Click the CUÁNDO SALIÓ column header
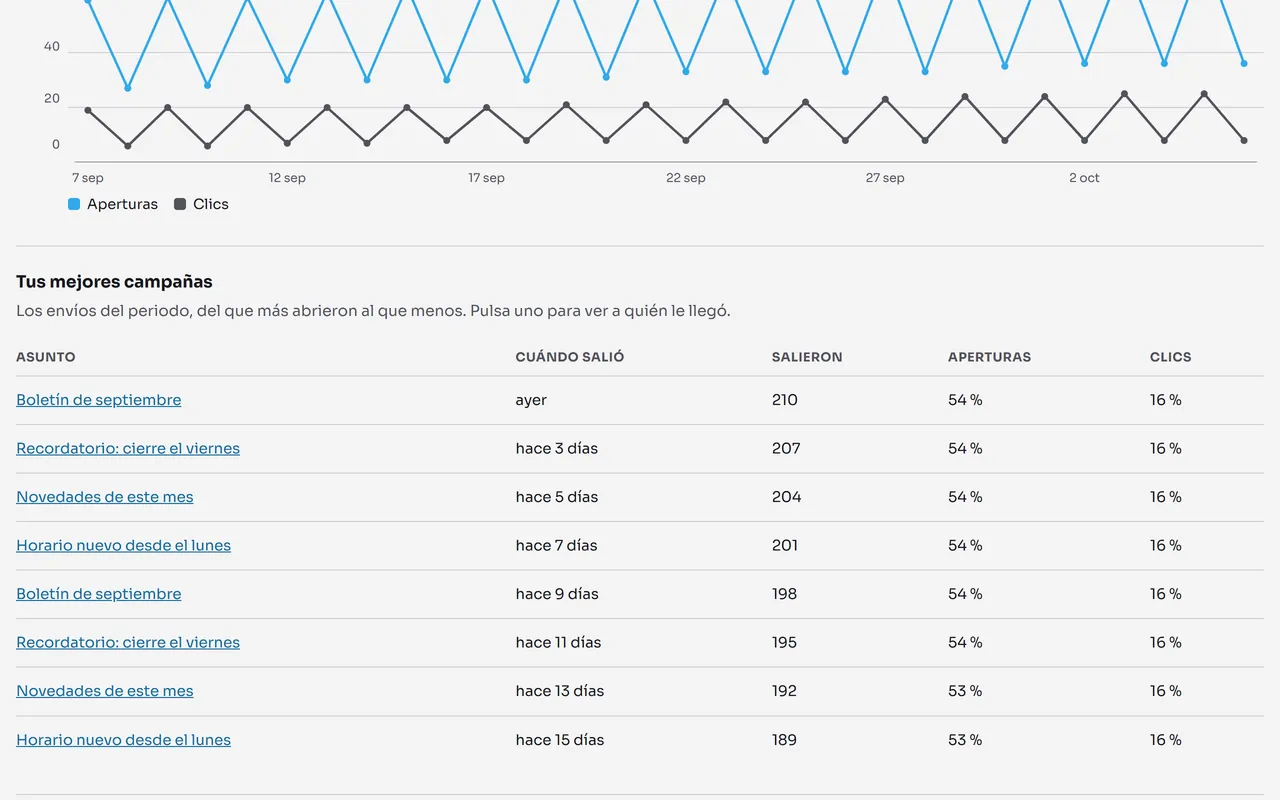 [570, 357]
